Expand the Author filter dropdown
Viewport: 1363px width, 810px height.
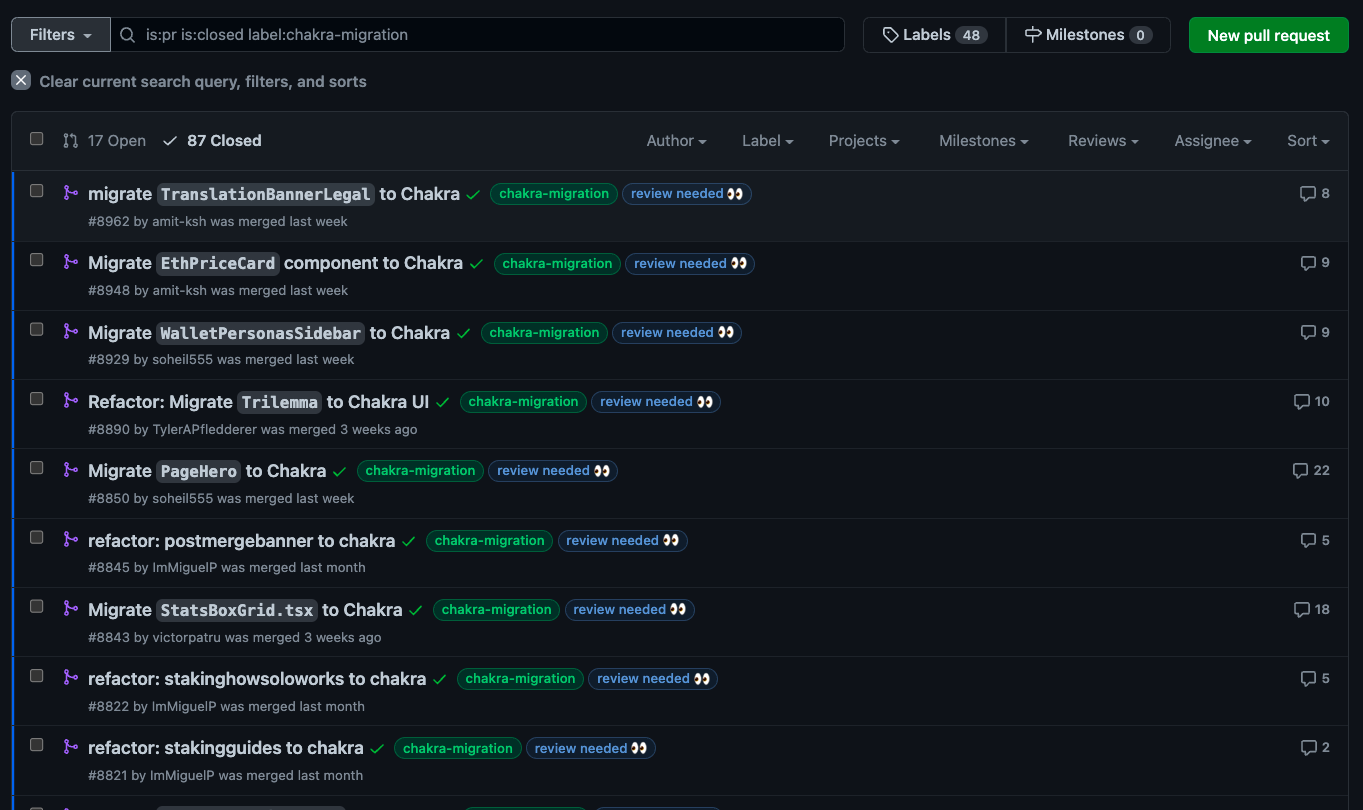pos(676,141)
